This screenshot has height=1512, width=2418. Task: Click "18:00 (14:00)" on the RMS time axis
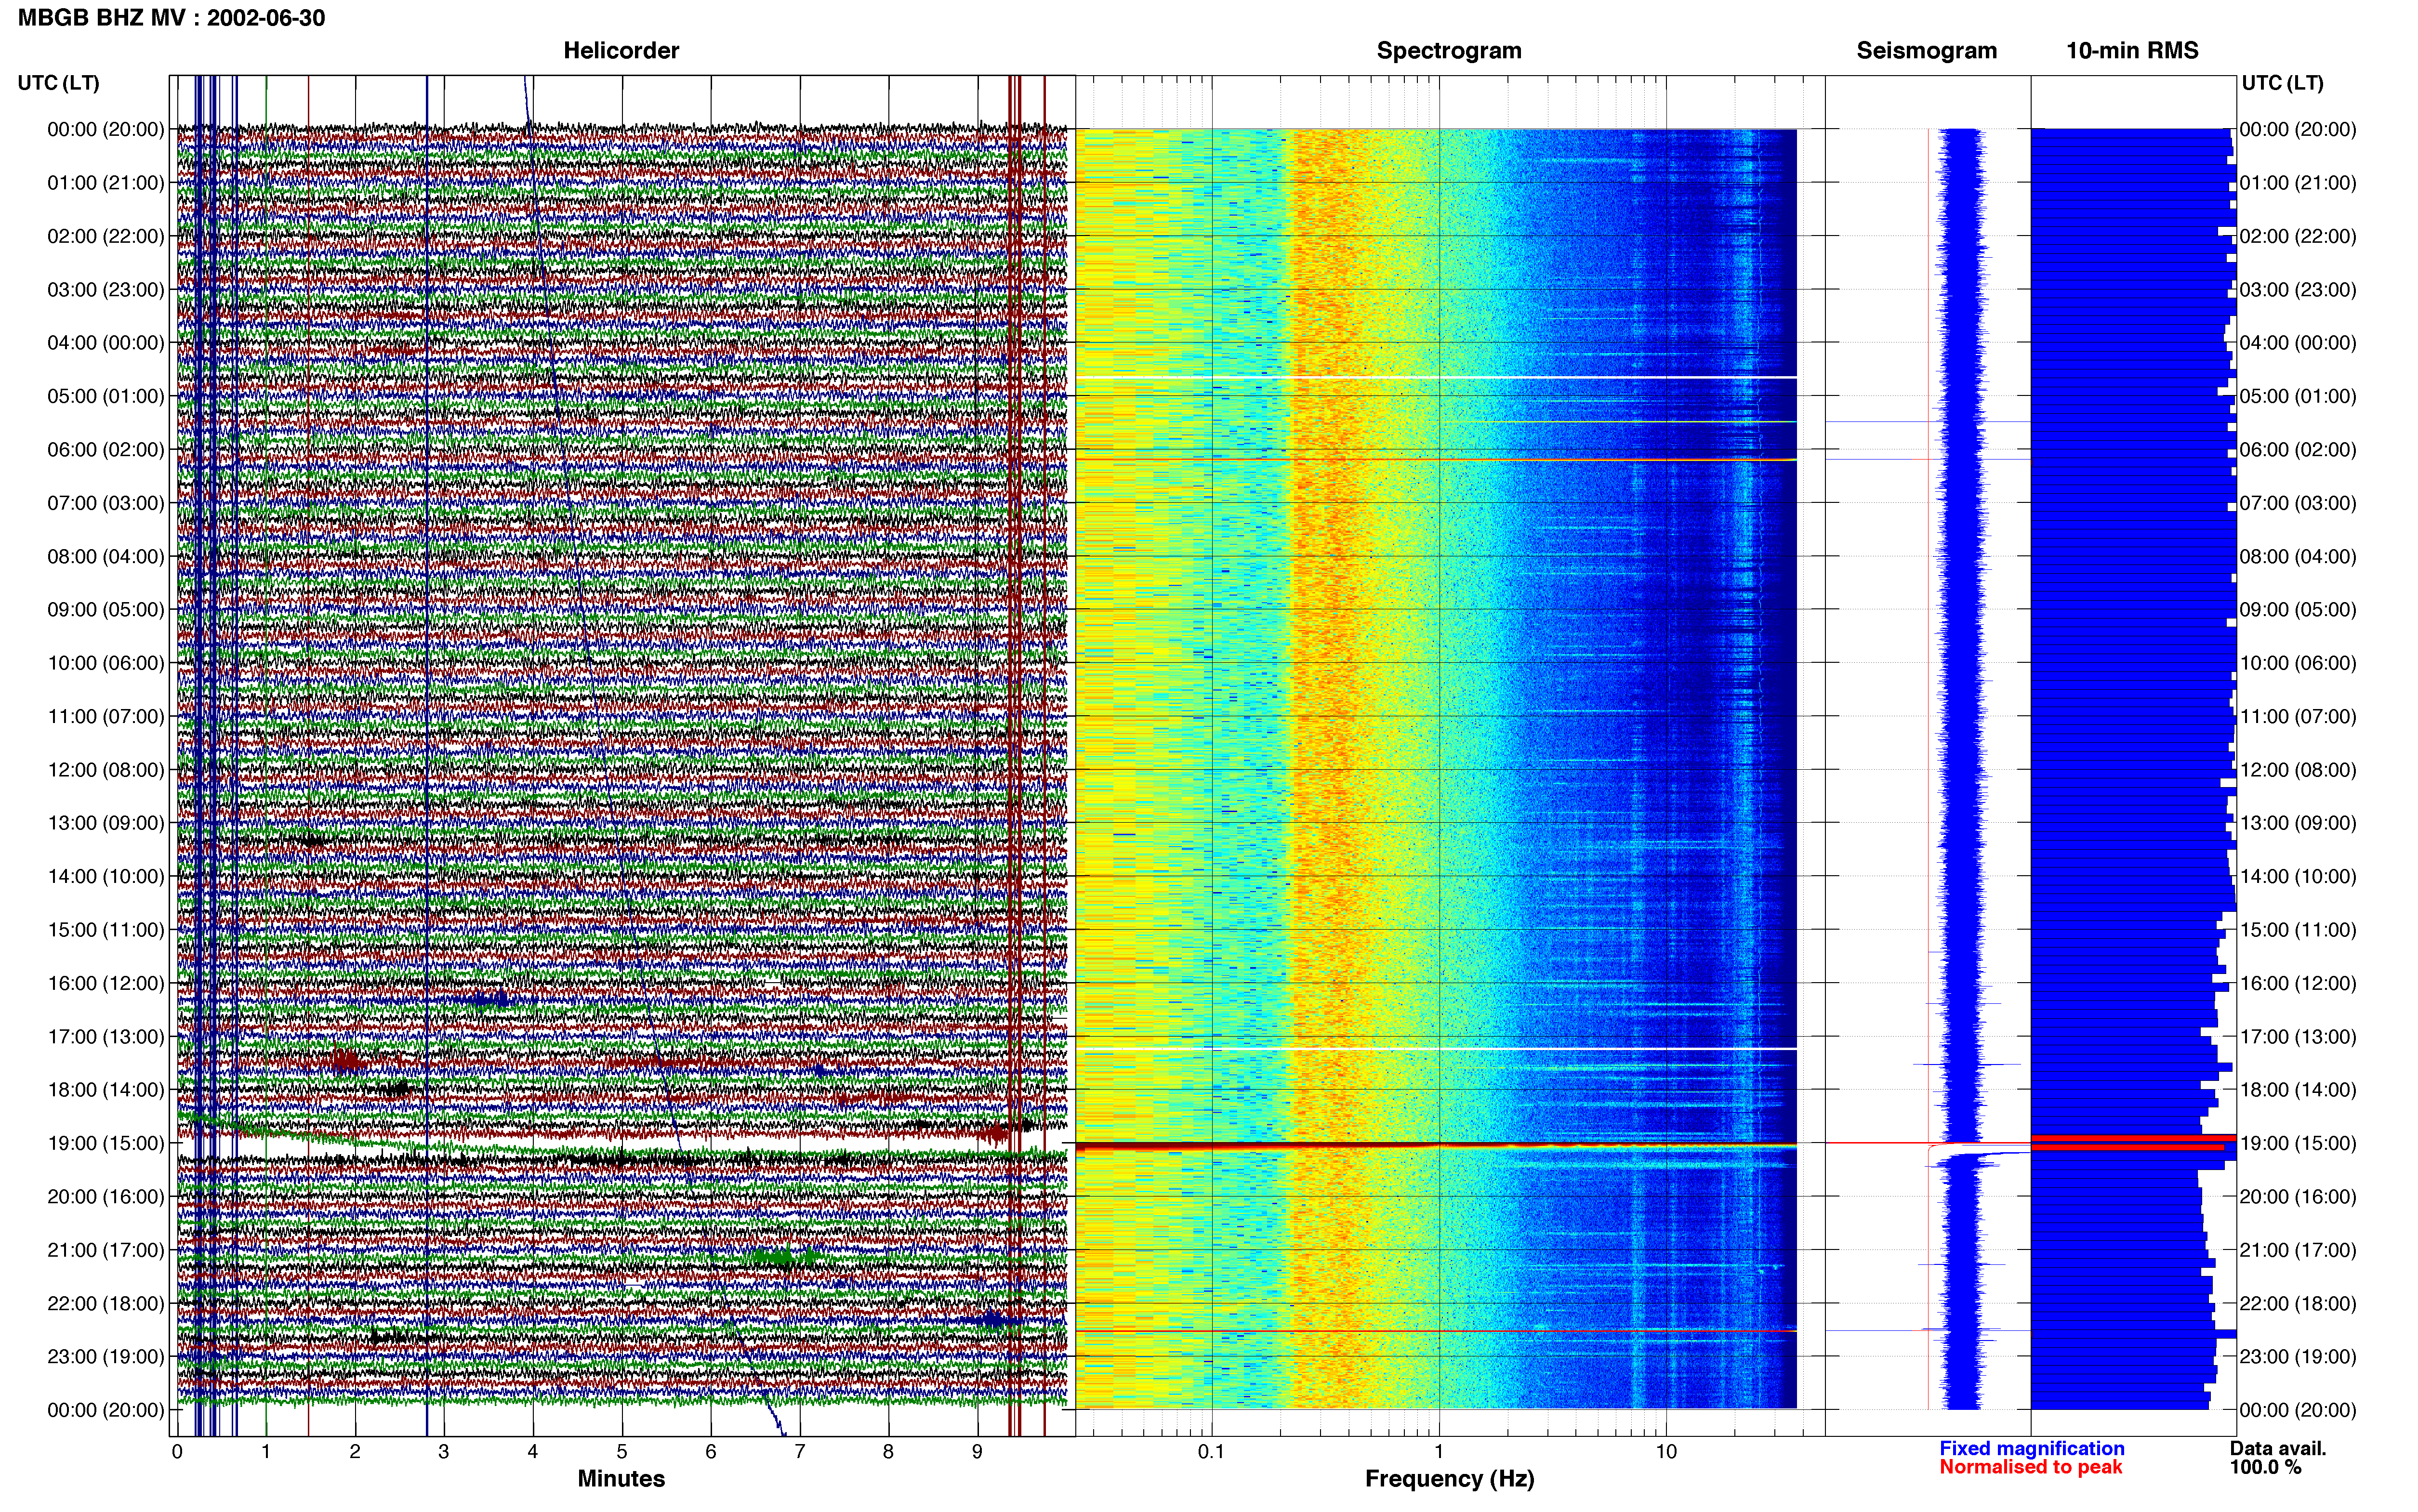pos(2298,1090)
